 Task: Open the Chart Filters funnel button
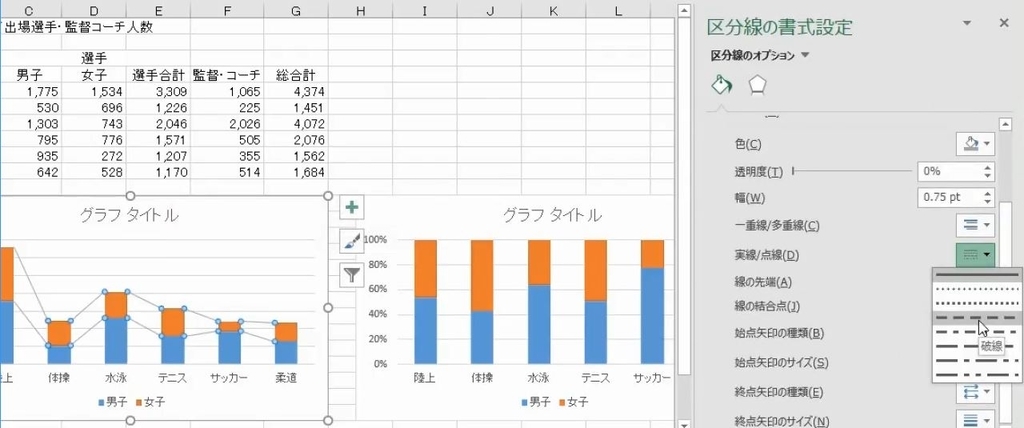(x=352, y=274)
